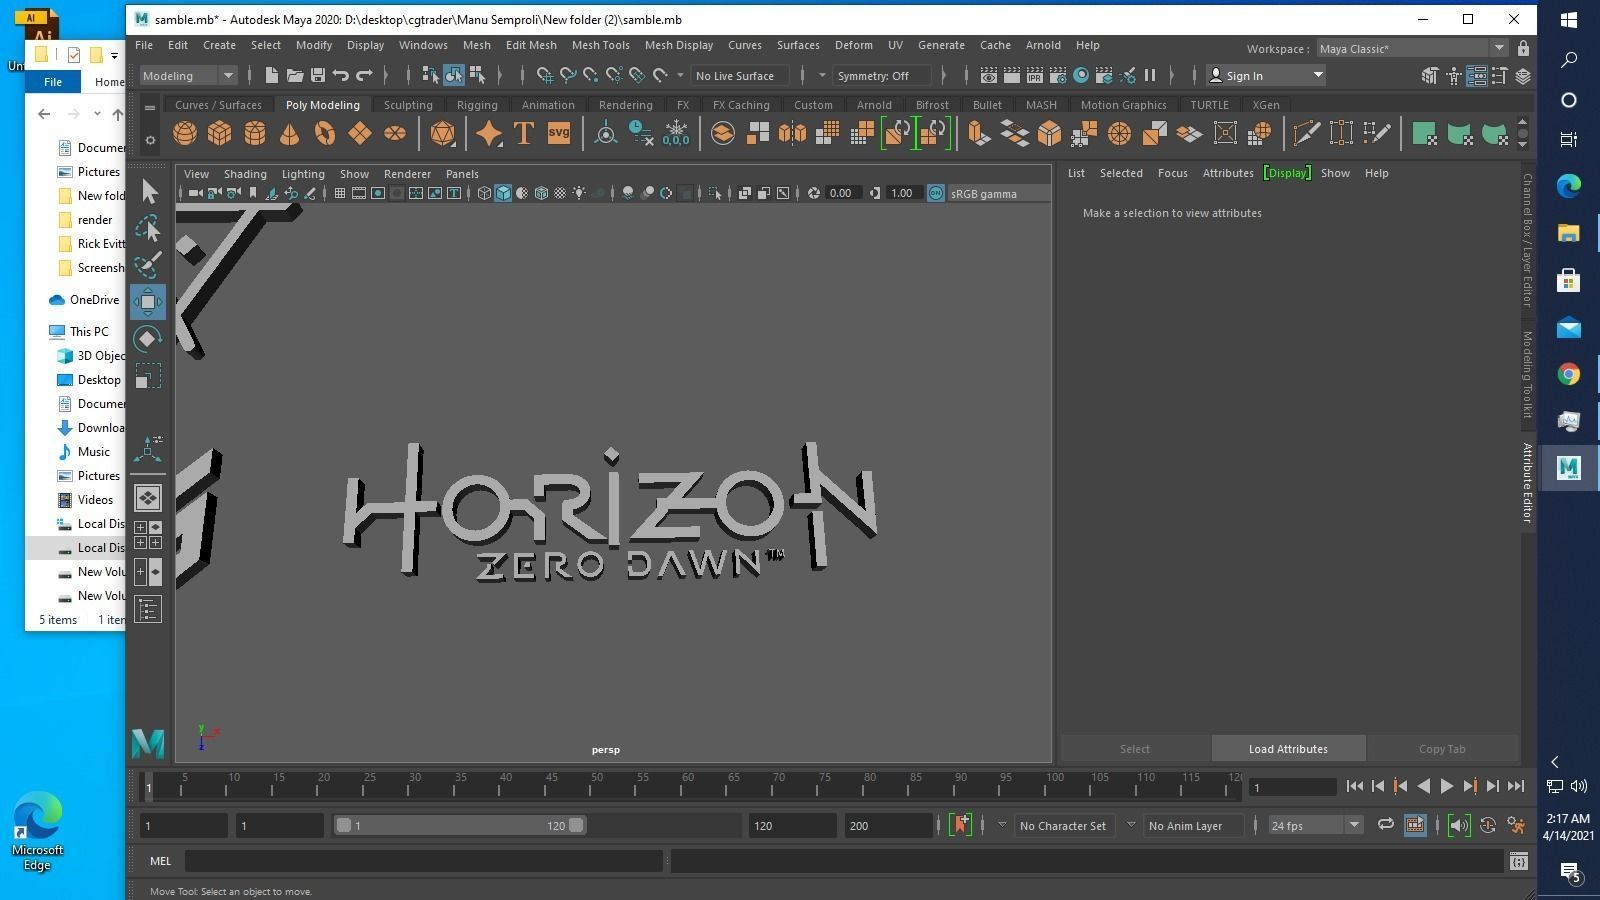Toggle textured display checker icon
The image size is (1600, 900).
pos(560,193)
